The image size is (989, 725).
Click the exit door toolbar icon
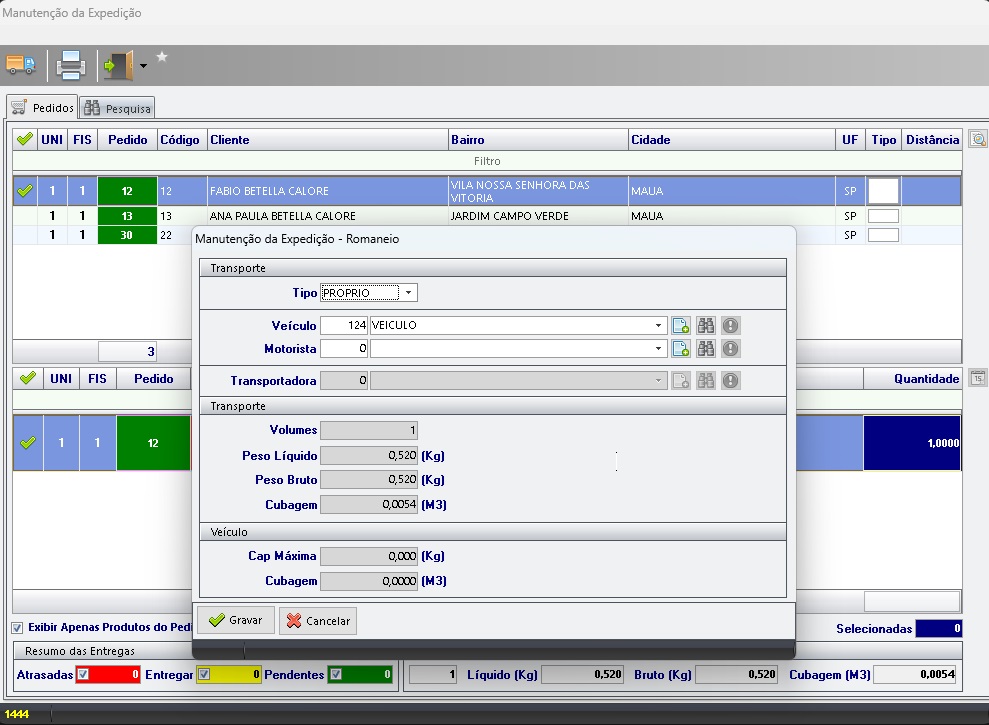coord(118,66)
